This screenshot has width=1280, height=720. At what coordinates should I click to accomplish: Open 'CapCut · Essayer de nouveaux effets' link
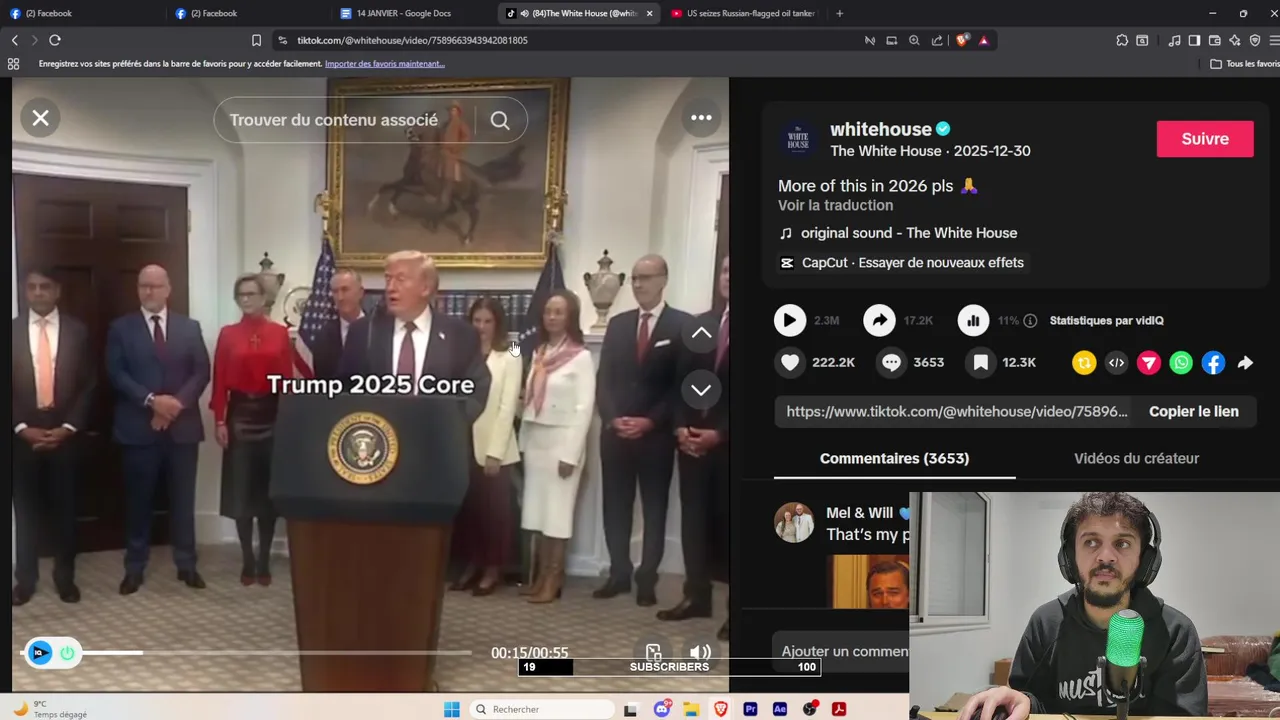[912, 263]
